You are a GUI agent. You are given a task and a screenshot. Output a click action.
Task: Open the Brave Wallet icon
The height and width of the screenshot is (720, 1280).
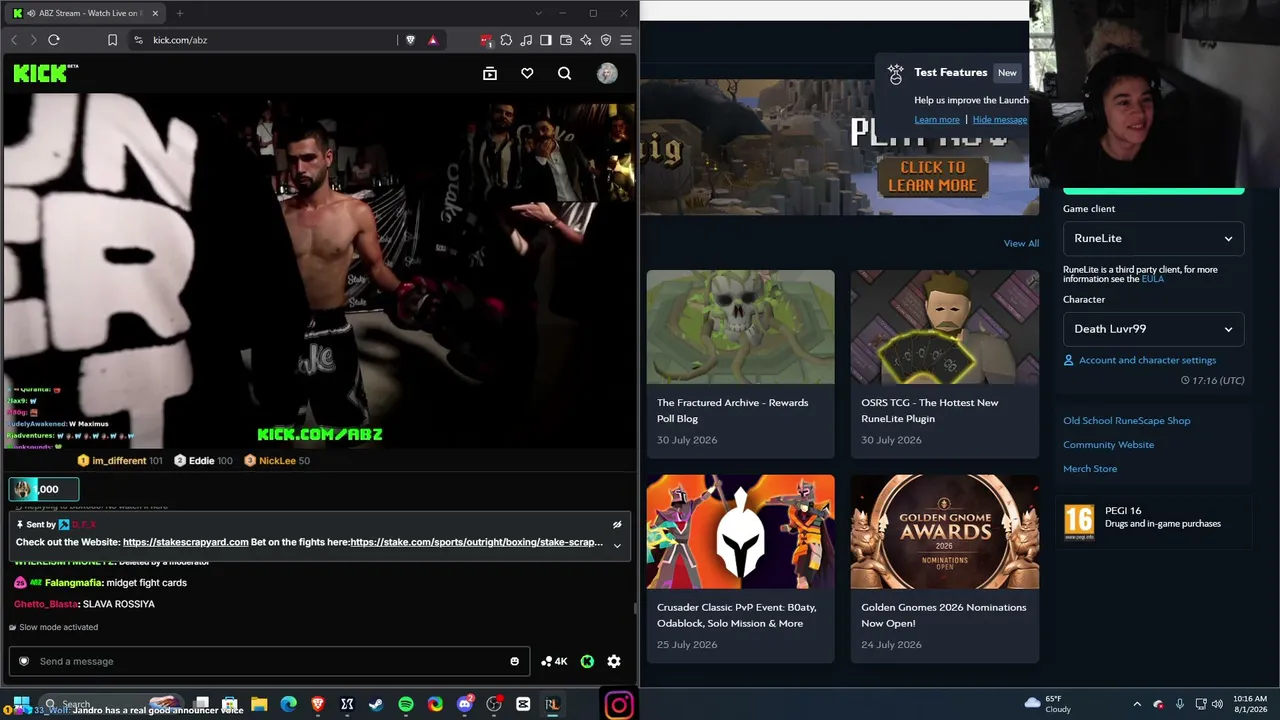566,40
